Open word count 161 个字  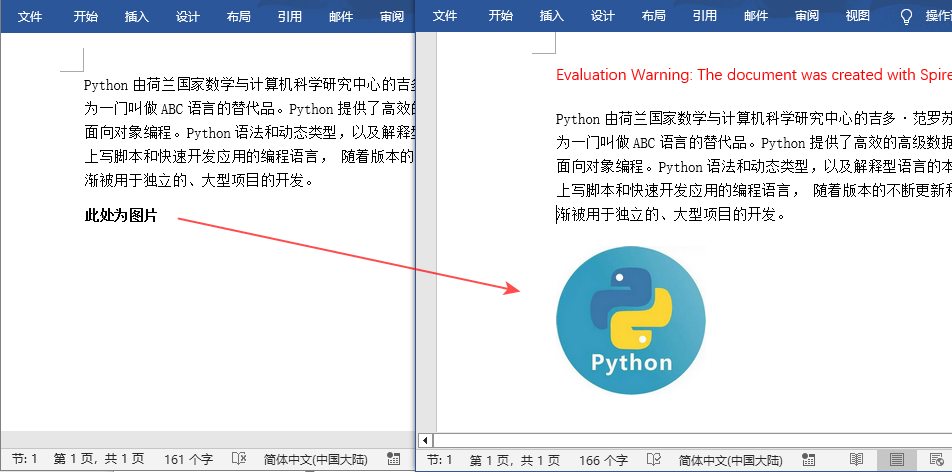click(x=188, y=459)
